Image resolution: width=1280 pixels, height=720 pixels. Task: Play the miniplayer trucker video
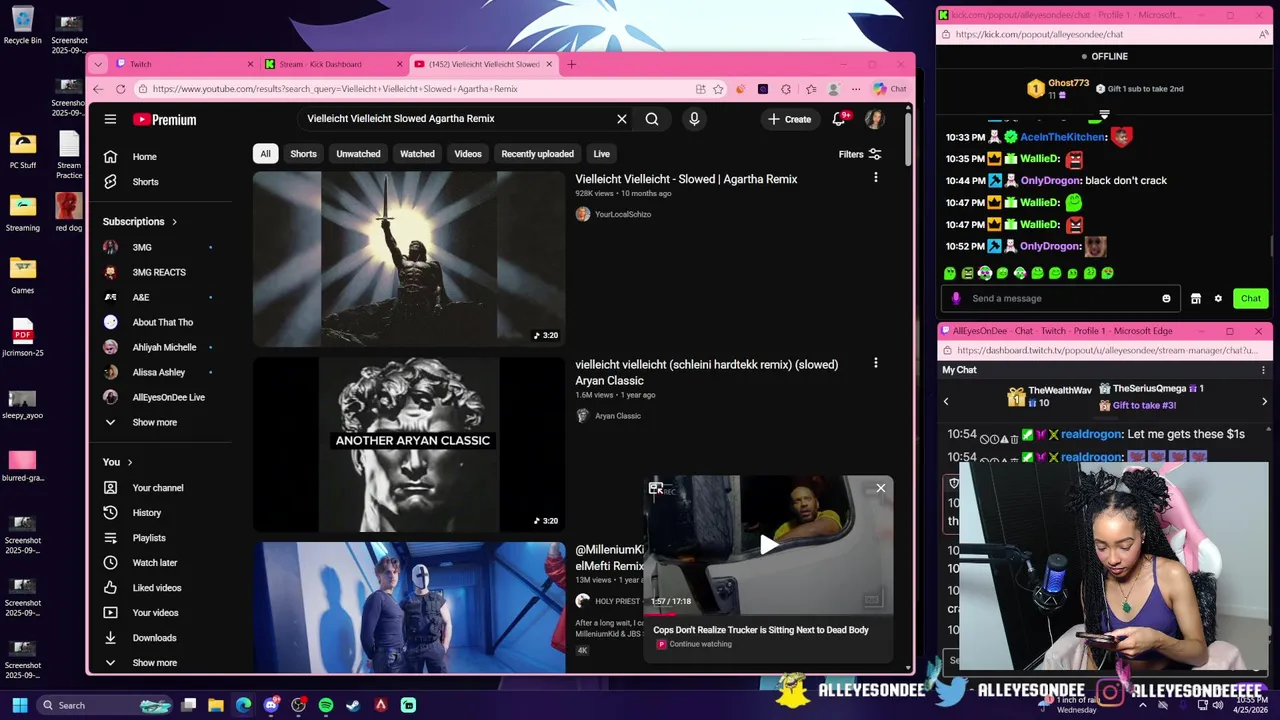(768, 545)
